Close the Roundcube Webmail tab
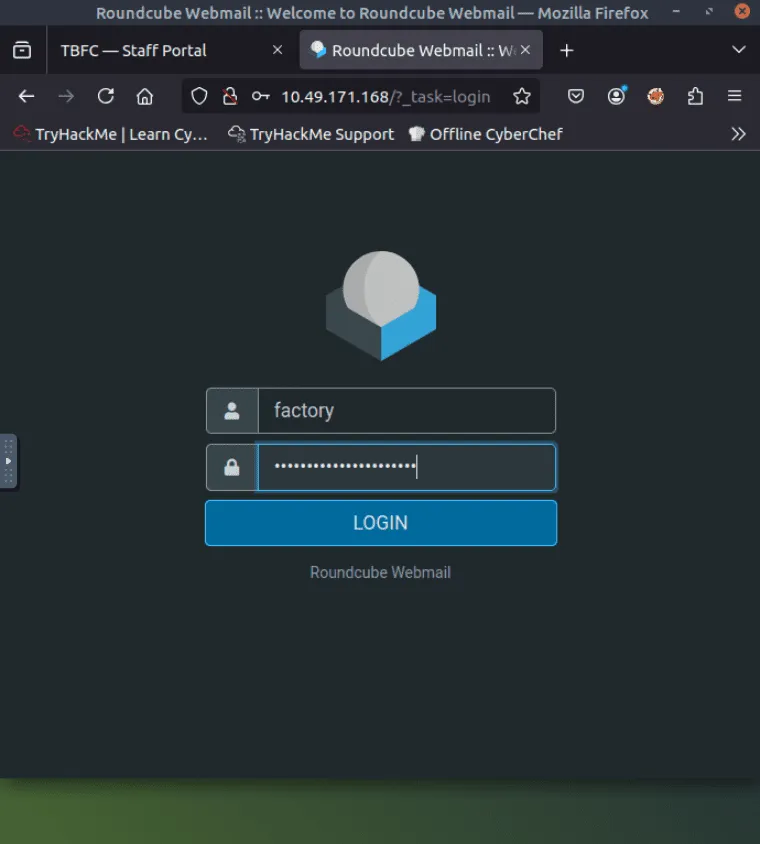Screen dimensions: 760x844 click(x=526, y=50)
